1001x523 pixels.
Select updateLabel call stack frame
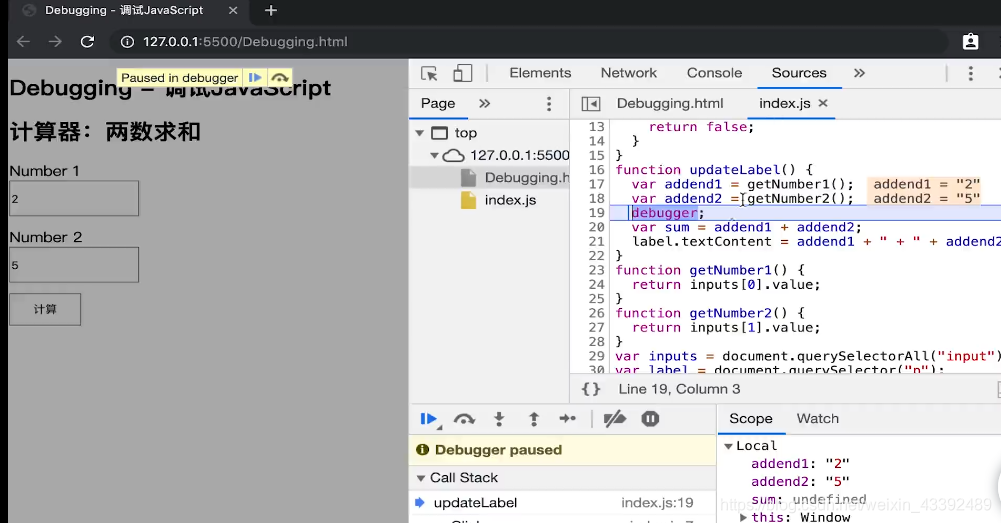click(x=562, y=503)
